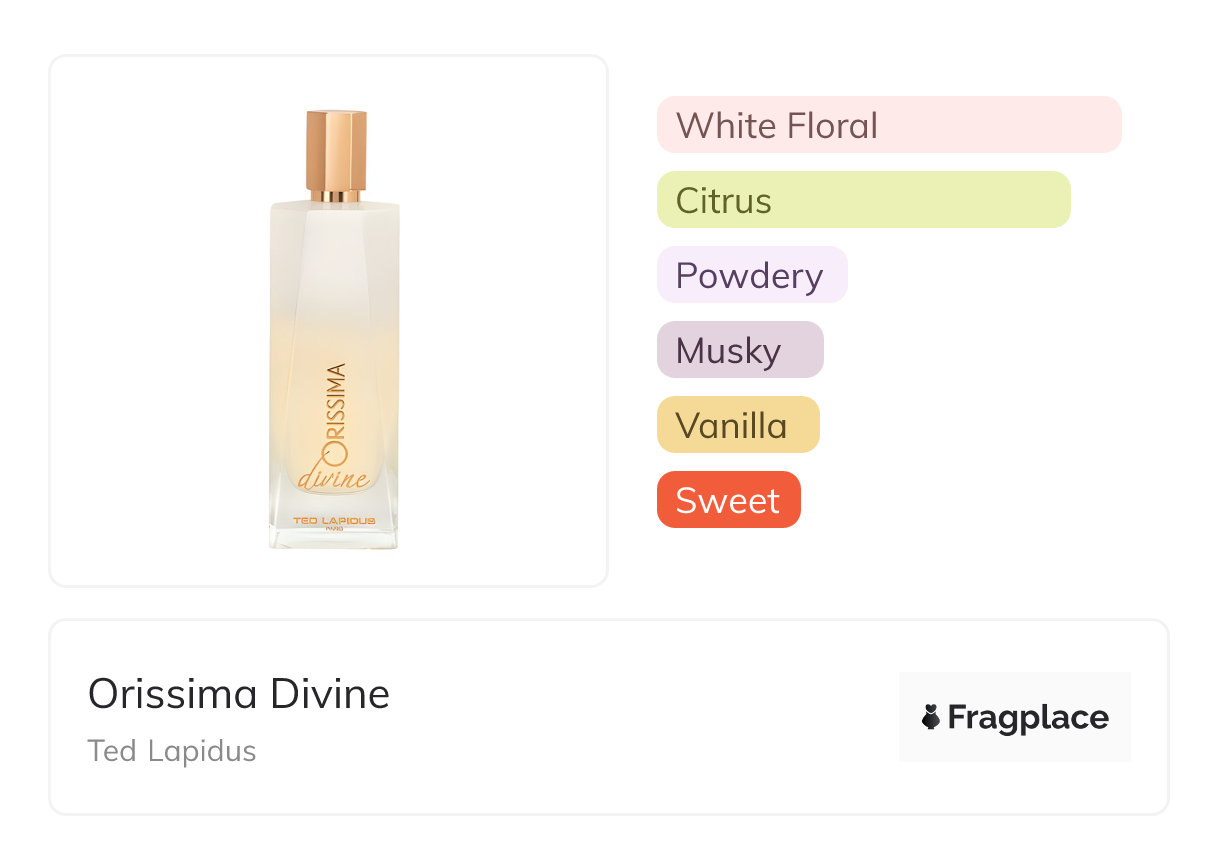Open the Orissima Divine title
Screen dimensions: 1218x864
pyautogui.click(x=239, y=693)
